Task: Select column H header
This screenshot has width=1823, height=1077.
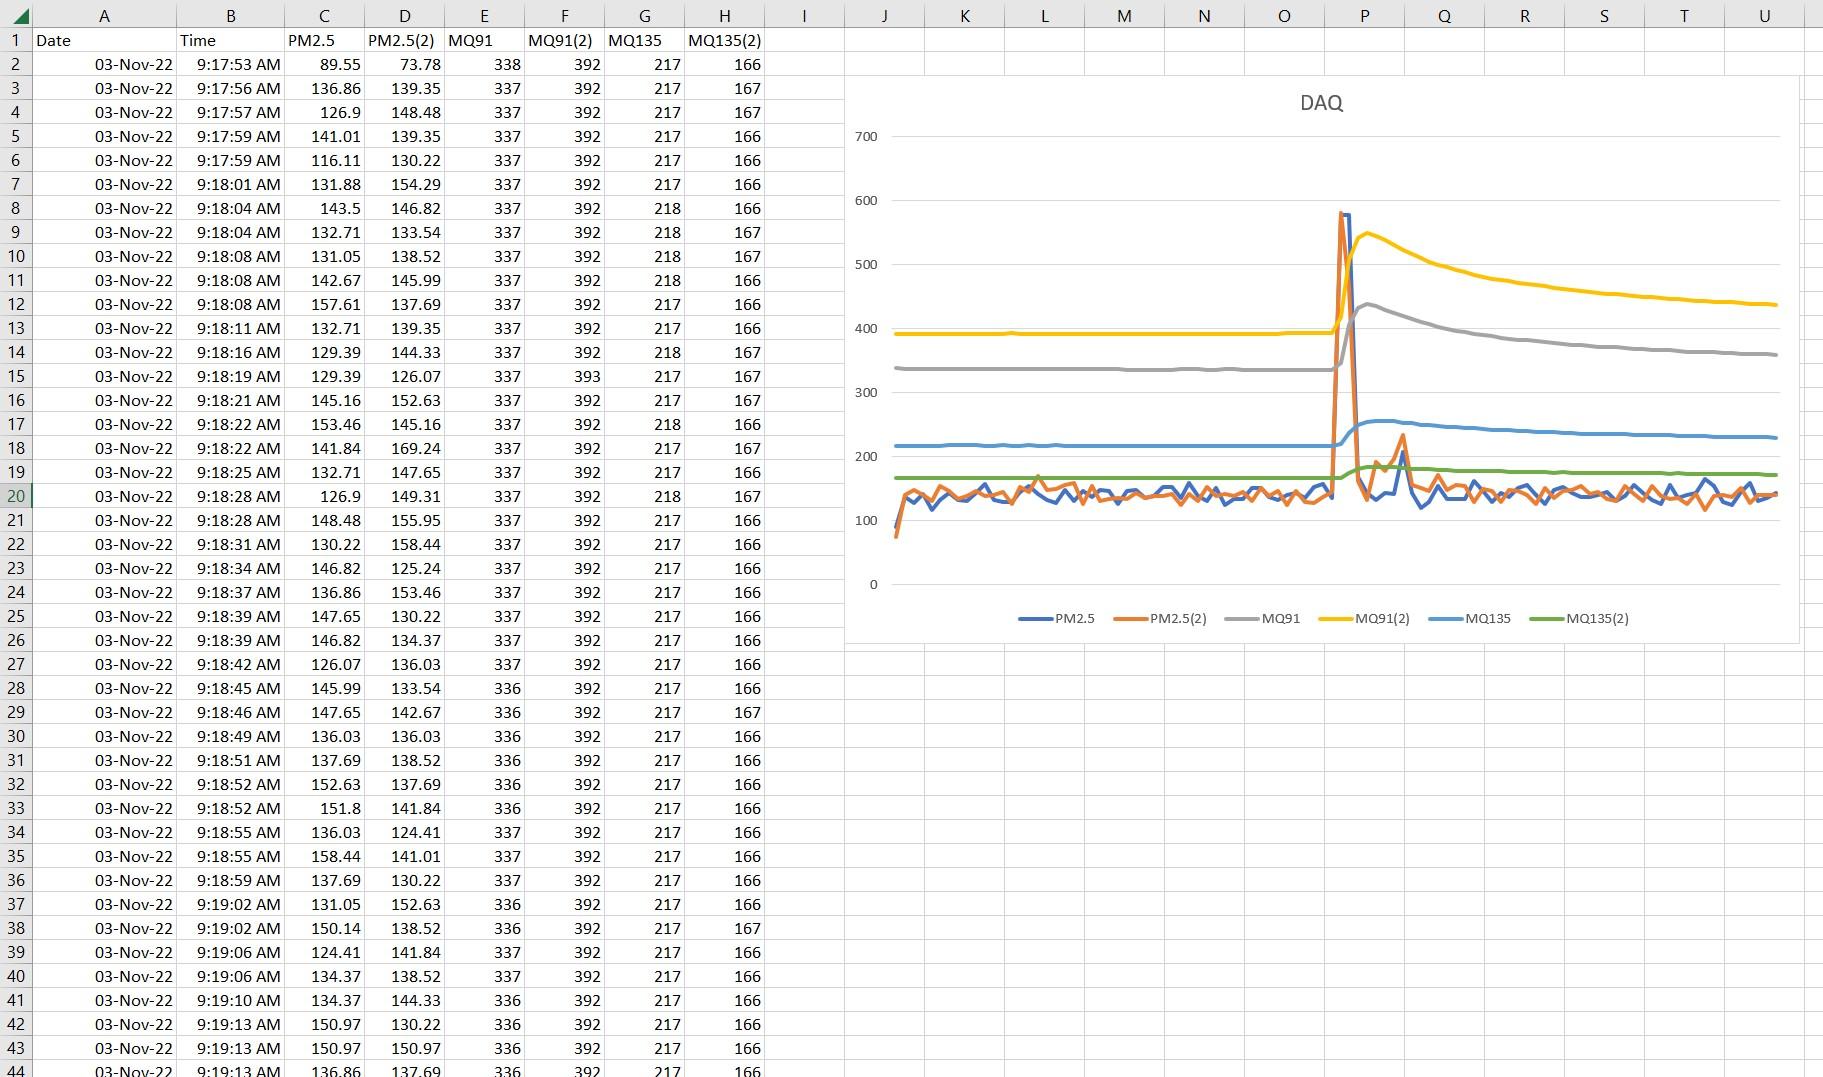Action: (724, 15)
